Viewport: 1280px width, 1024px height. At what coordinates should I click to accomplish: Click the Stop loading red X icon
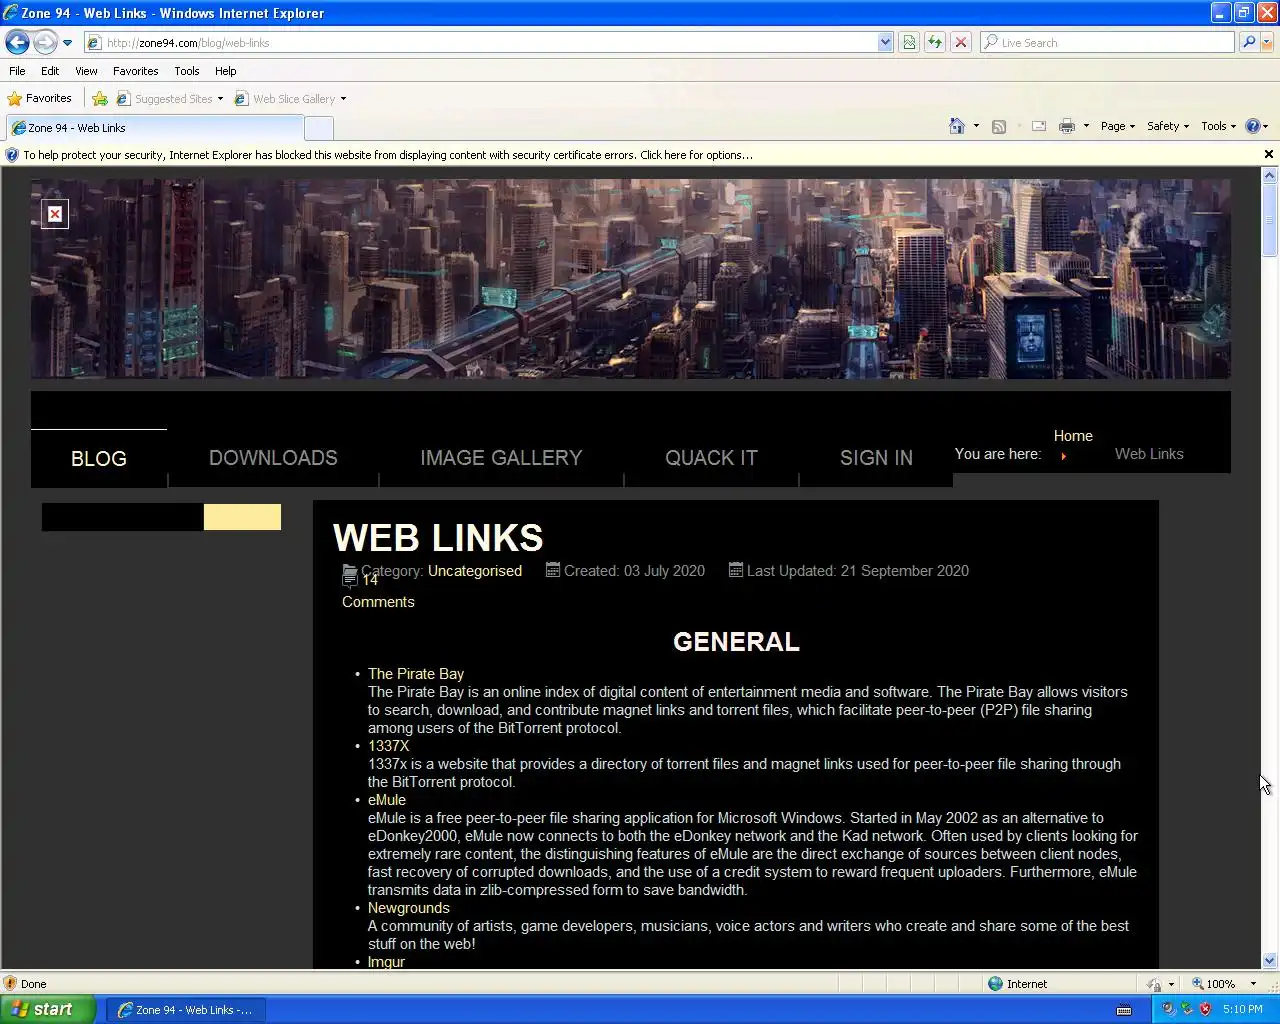click(x=961, y=42)
